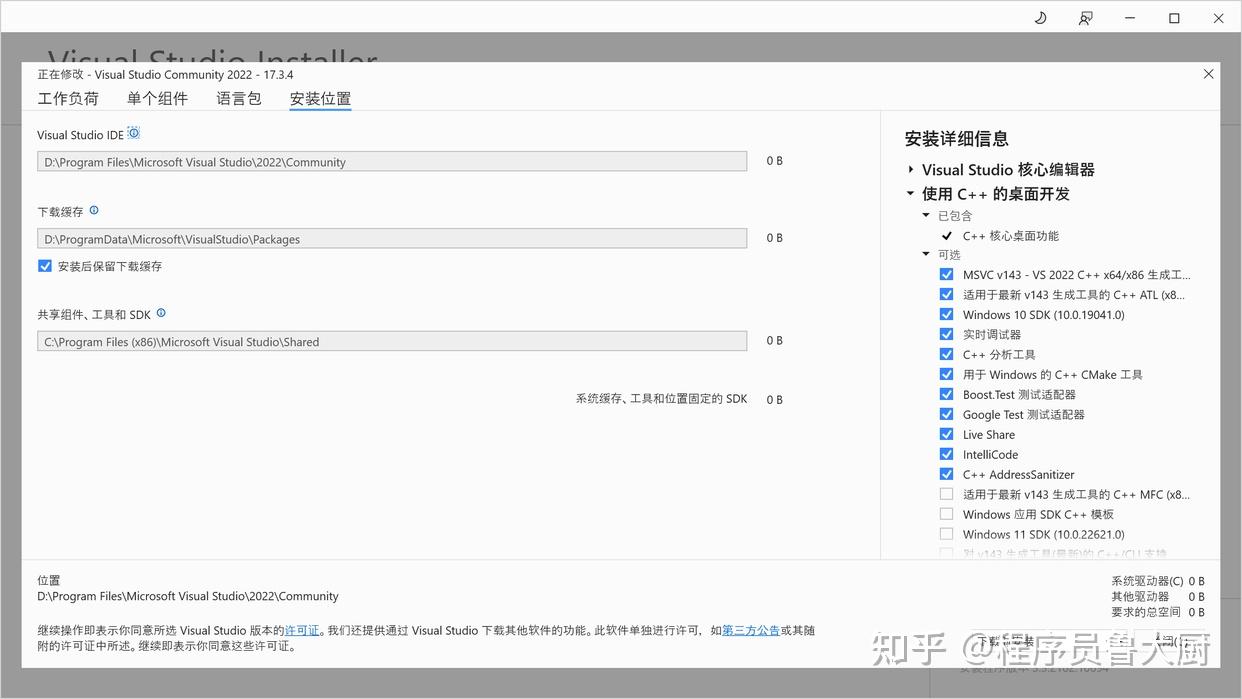This screenshot has height=699, width=1242.
Task: Maximize the Visual Studio Installer window
Action: (1174, 18)
